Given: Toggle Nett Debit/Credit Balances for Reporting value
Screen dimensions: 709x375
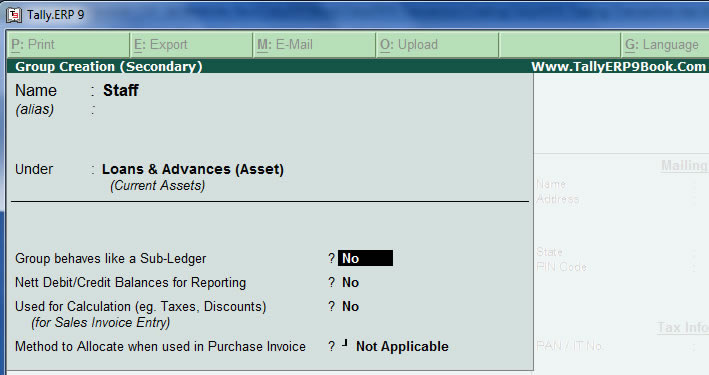Looking at the screenshot, I should pyautogui.click(x=350, y=283).
